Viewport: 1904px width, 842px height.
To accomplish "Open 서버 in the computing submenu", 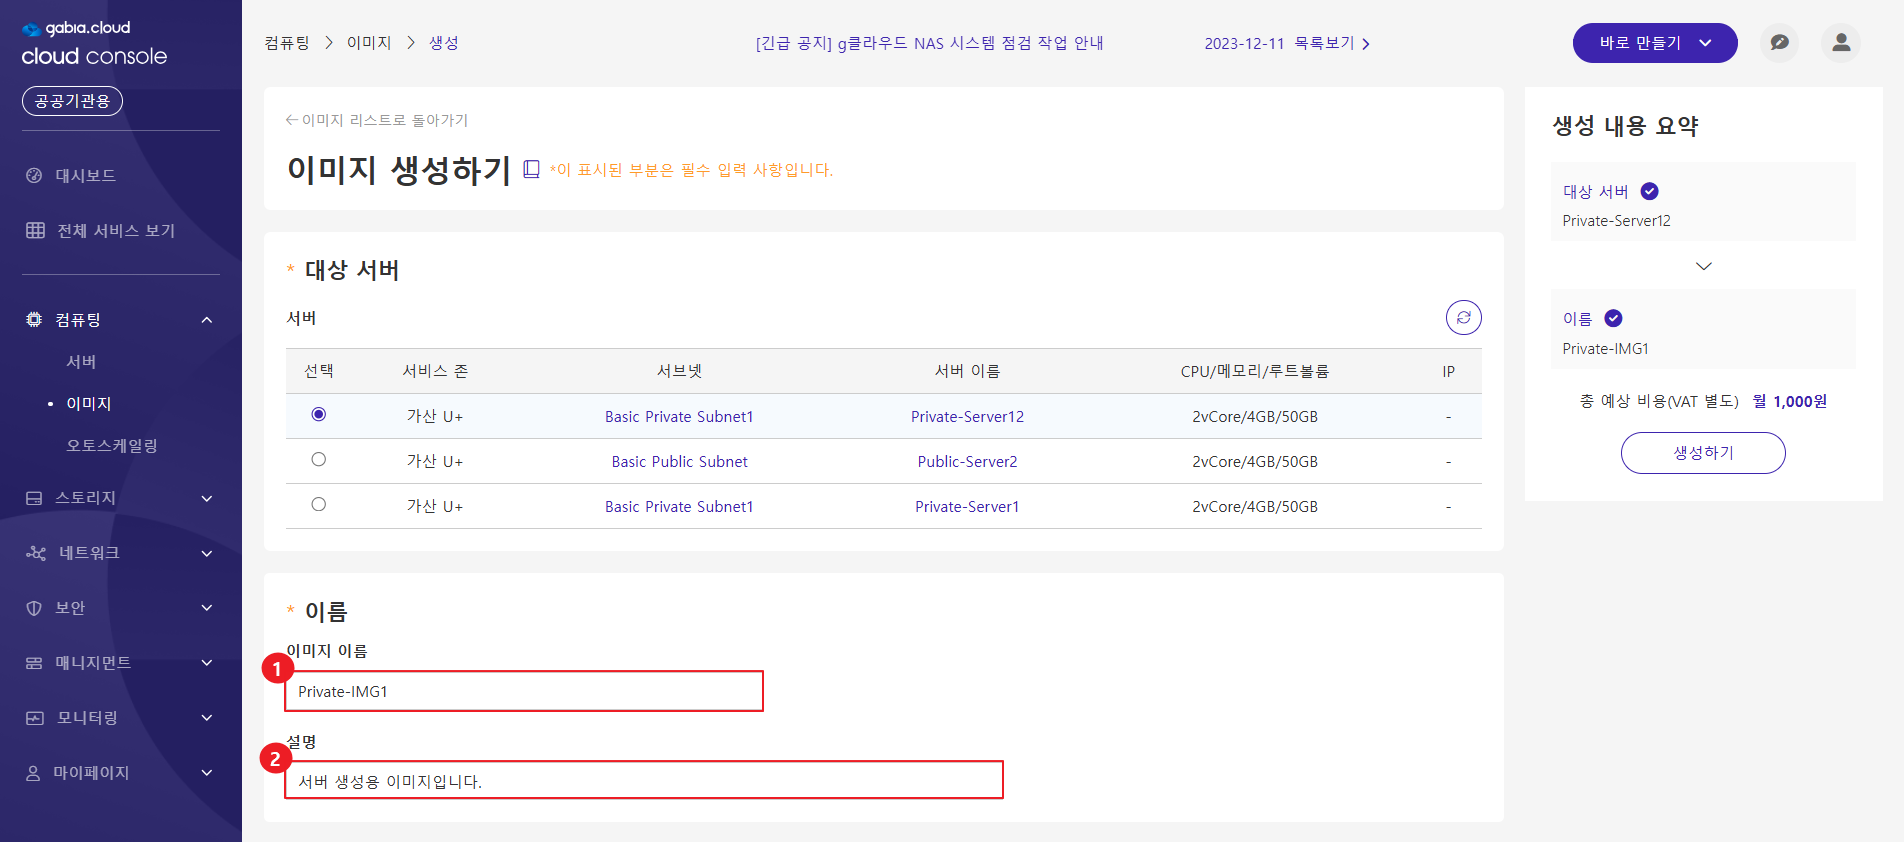I will (x=81, y=362).
